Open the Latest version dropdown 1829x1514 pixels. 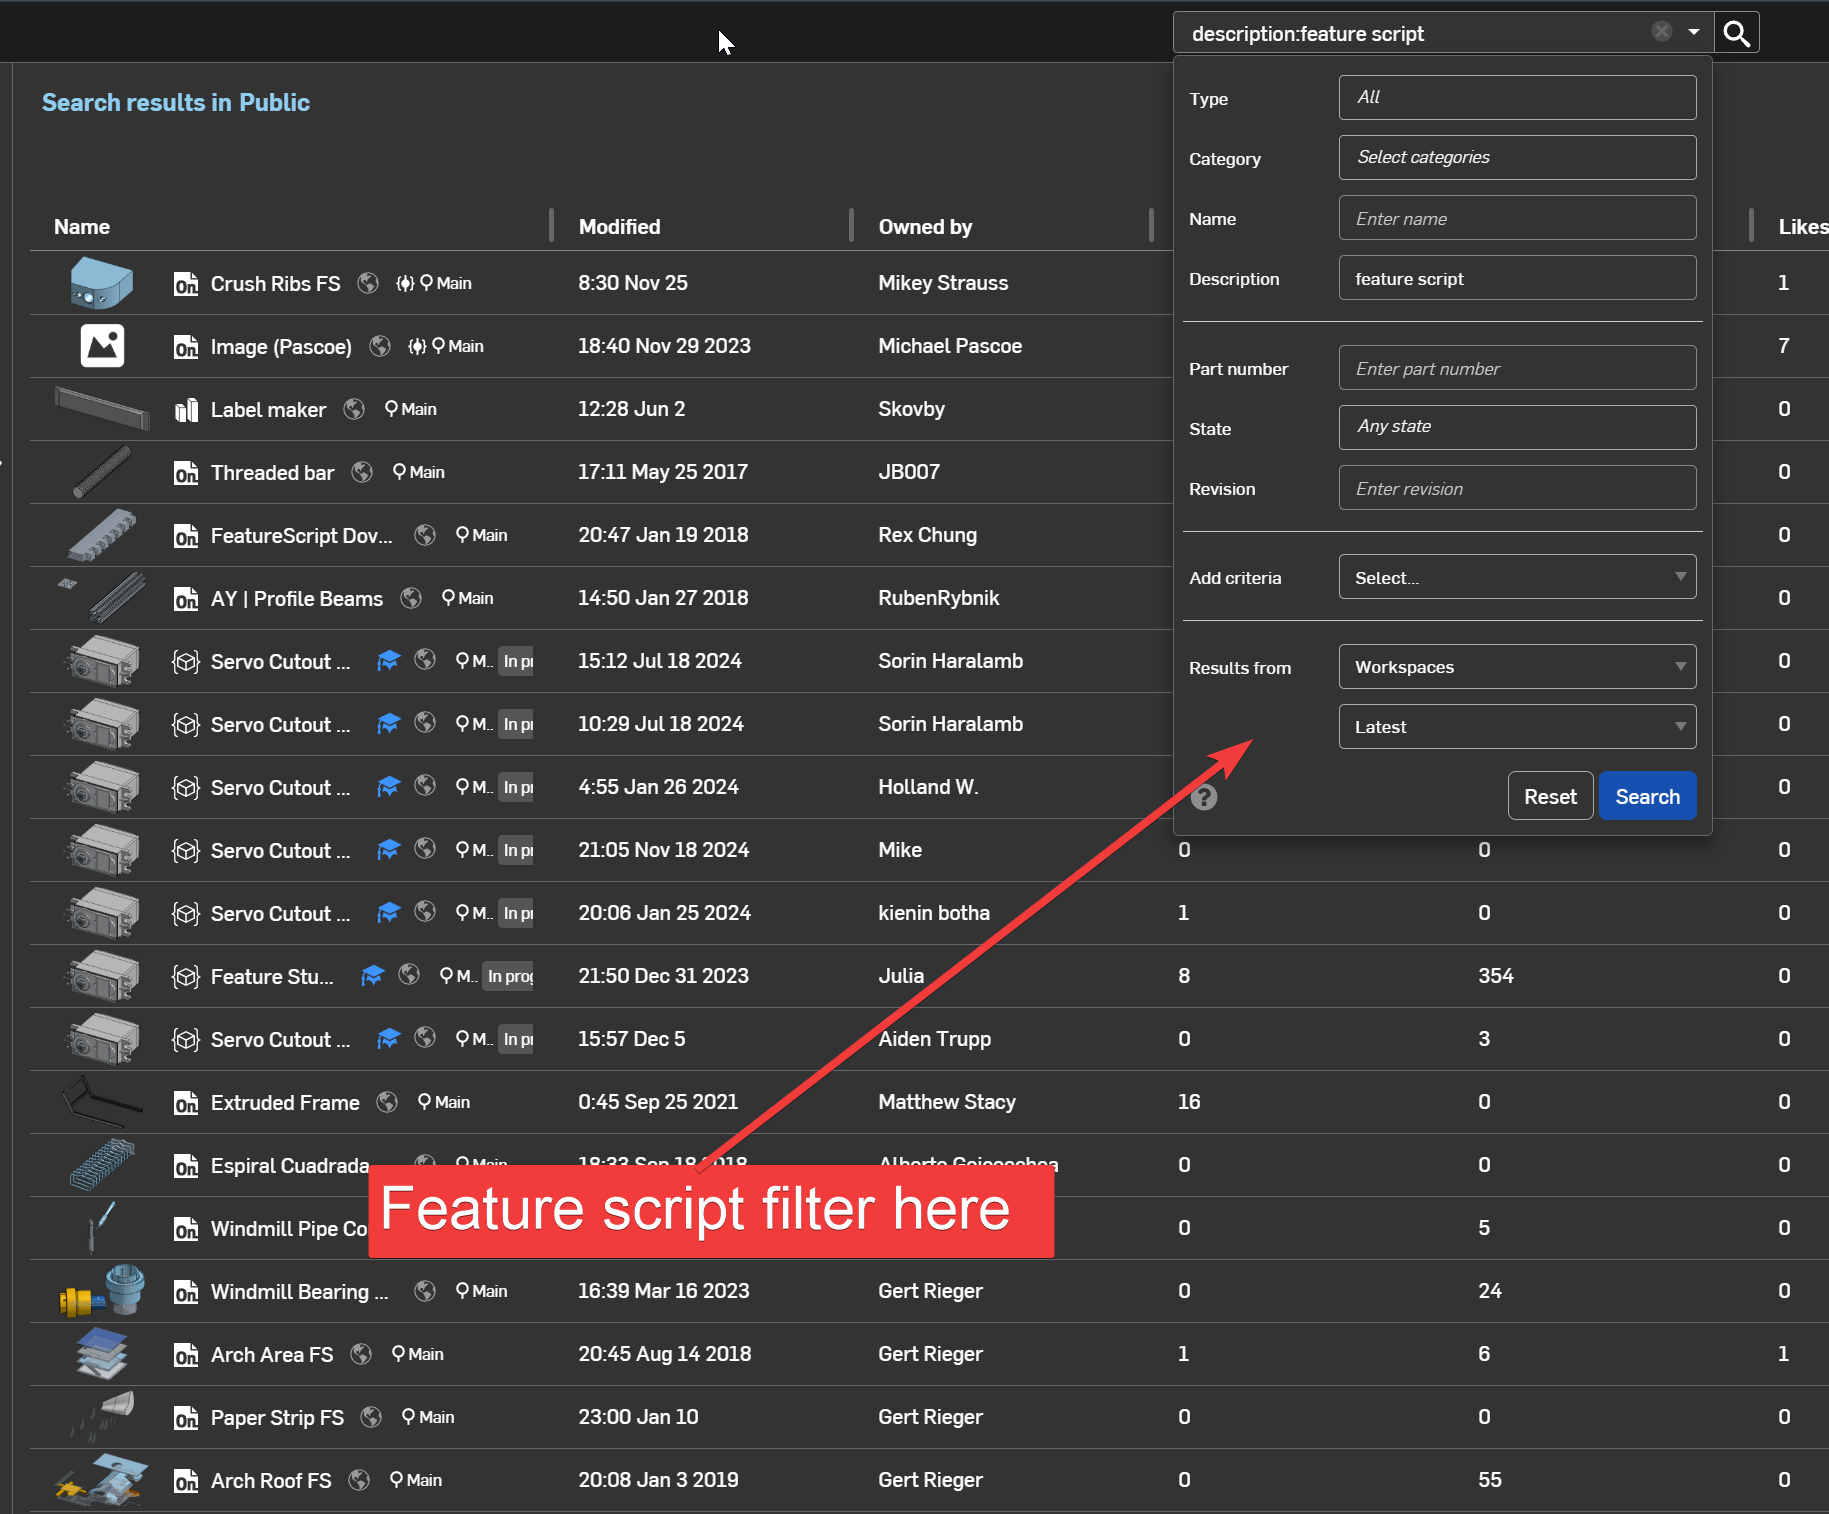click(1516, 727)
